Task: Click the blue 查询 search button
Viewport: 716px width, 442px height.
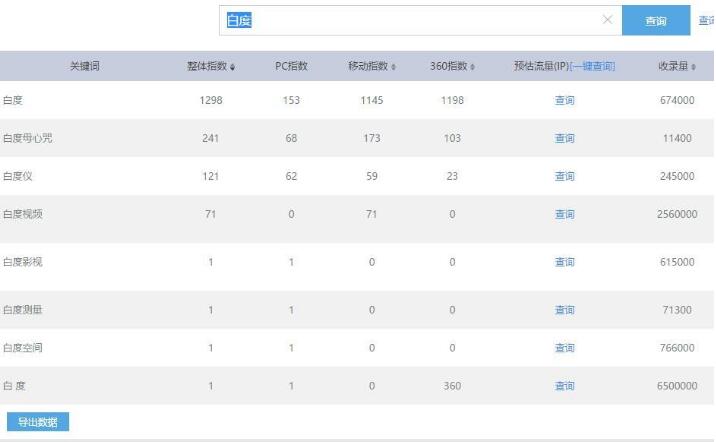Action: coord(656,21)
